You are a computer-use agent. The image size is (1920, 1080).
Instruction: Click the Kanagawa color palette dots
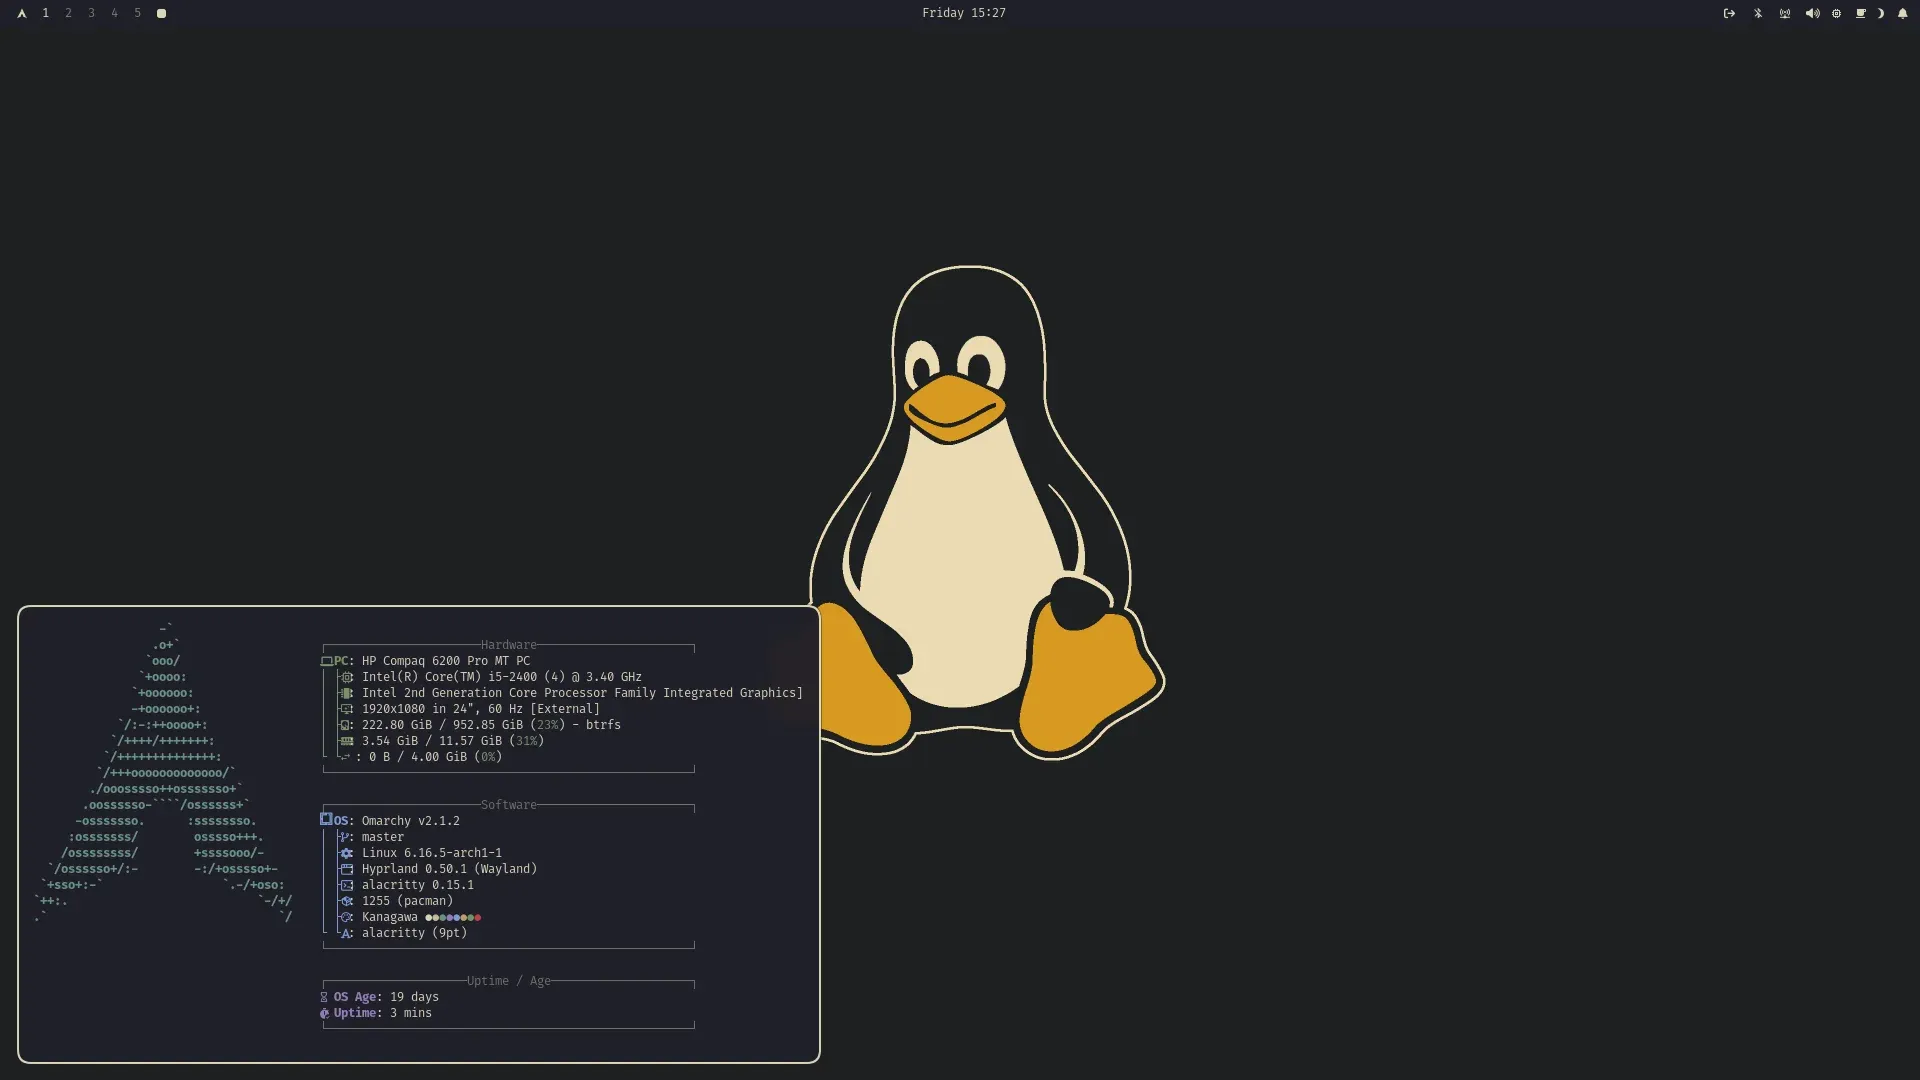453,917
